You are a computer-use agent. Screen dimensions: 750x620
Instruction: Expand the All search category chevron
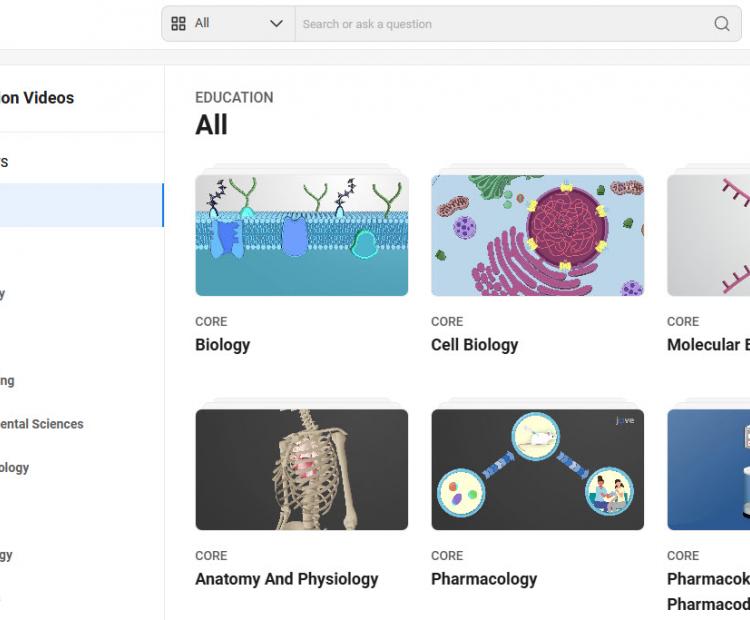click(x=276, y=24)
